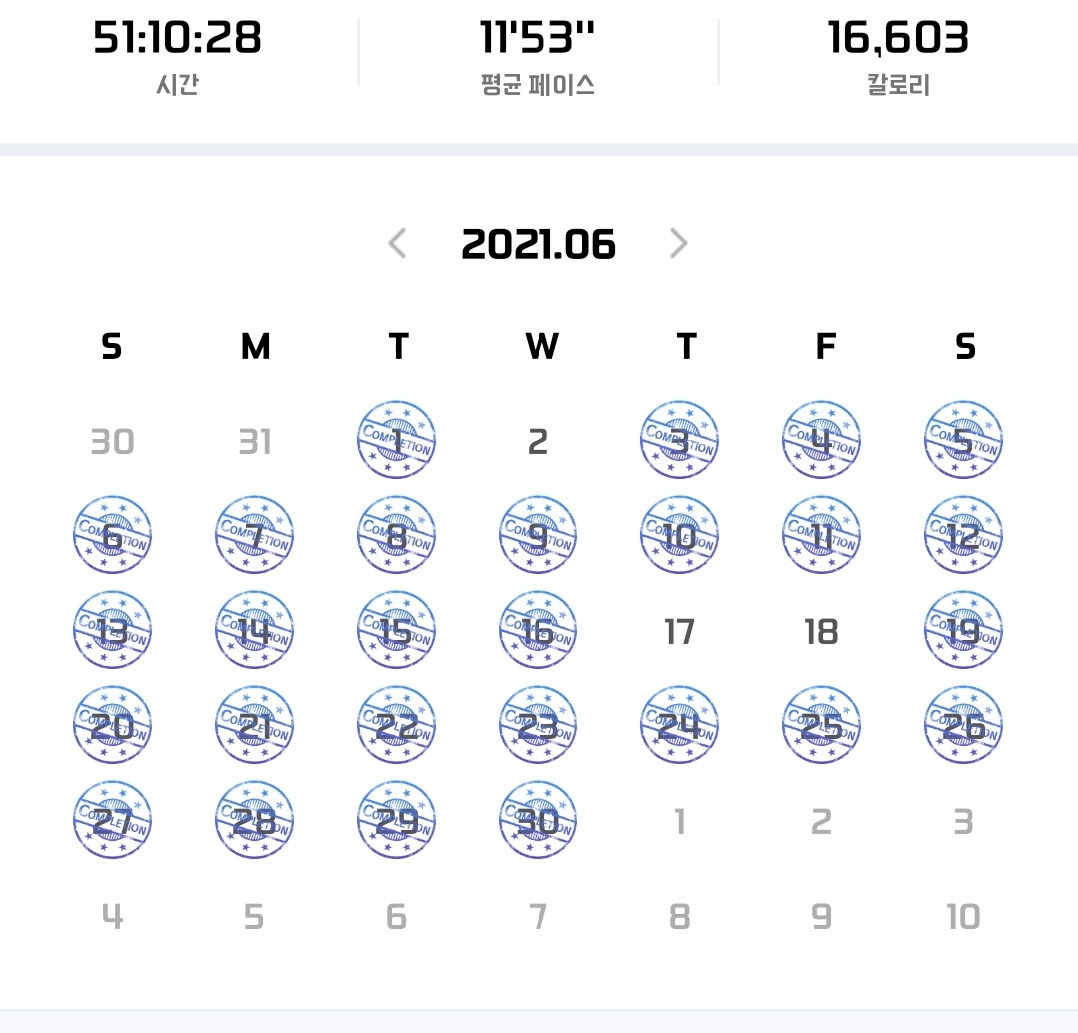The width and height of the screenshot is (1078, 1033).
Task: Select the completion stamp on June 10
Action: pos(680,535)
